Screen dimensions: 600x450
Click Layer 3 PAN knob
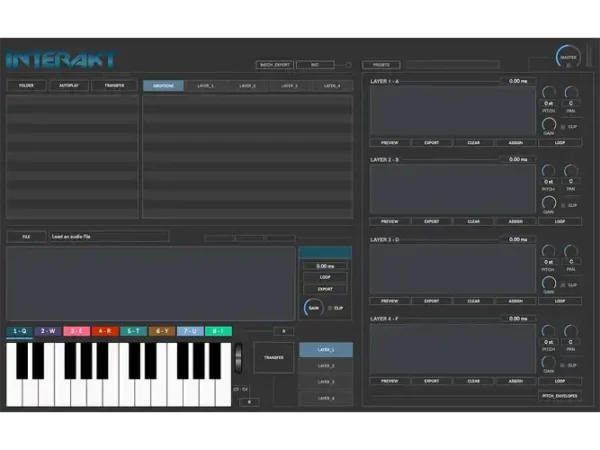[571, 251]
